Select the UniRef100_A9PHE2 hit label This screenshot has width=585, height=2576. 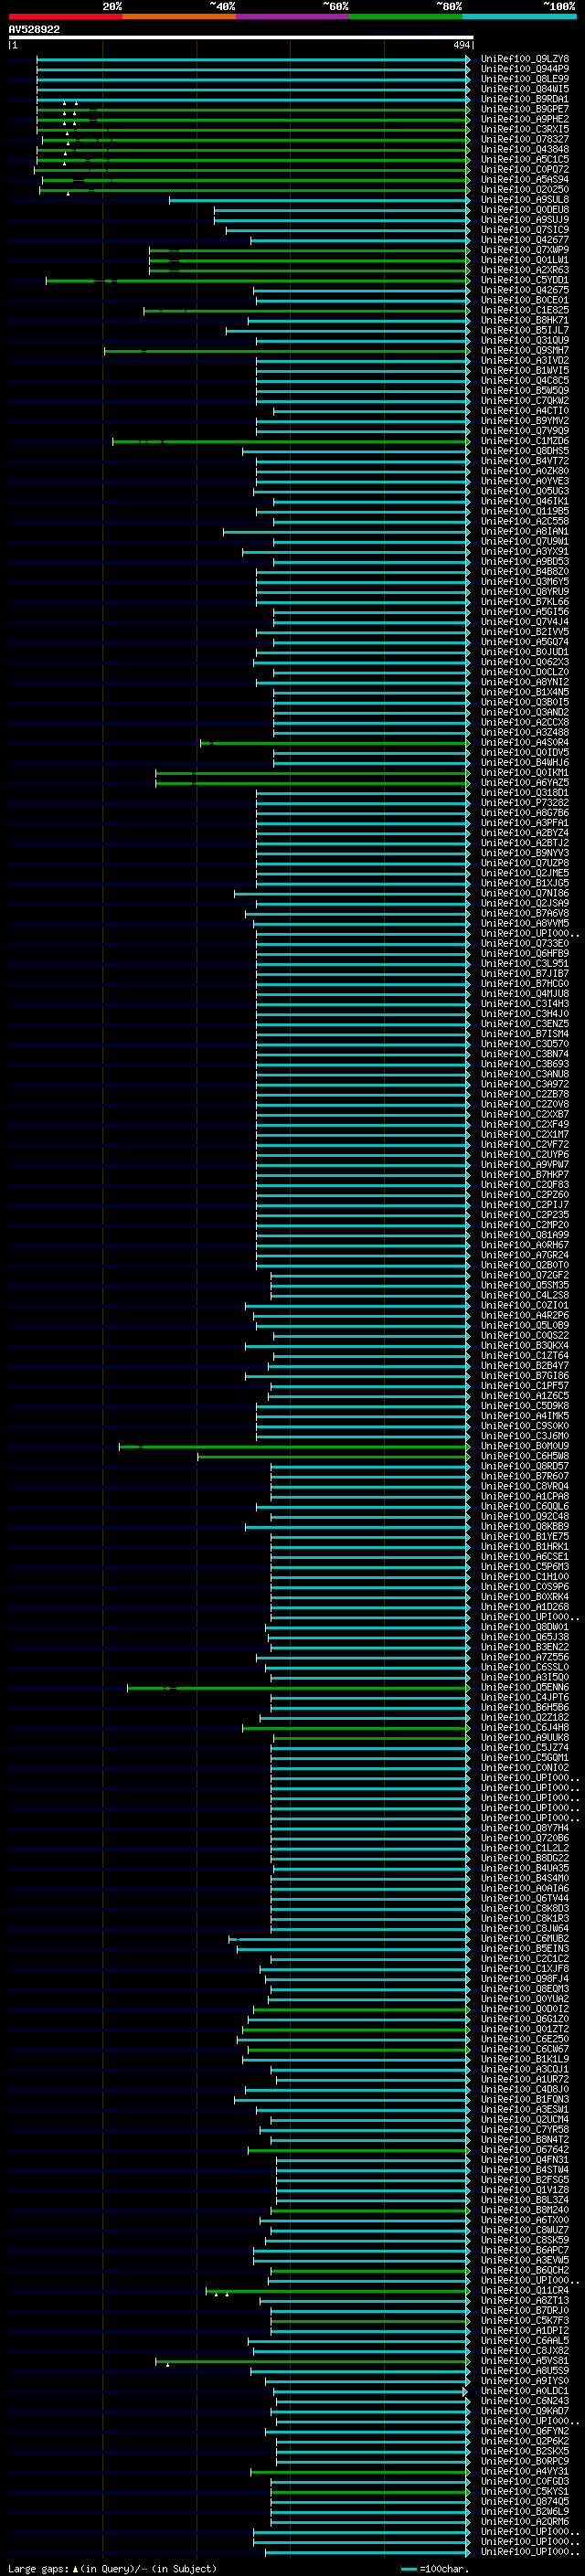tap(525, 119)
